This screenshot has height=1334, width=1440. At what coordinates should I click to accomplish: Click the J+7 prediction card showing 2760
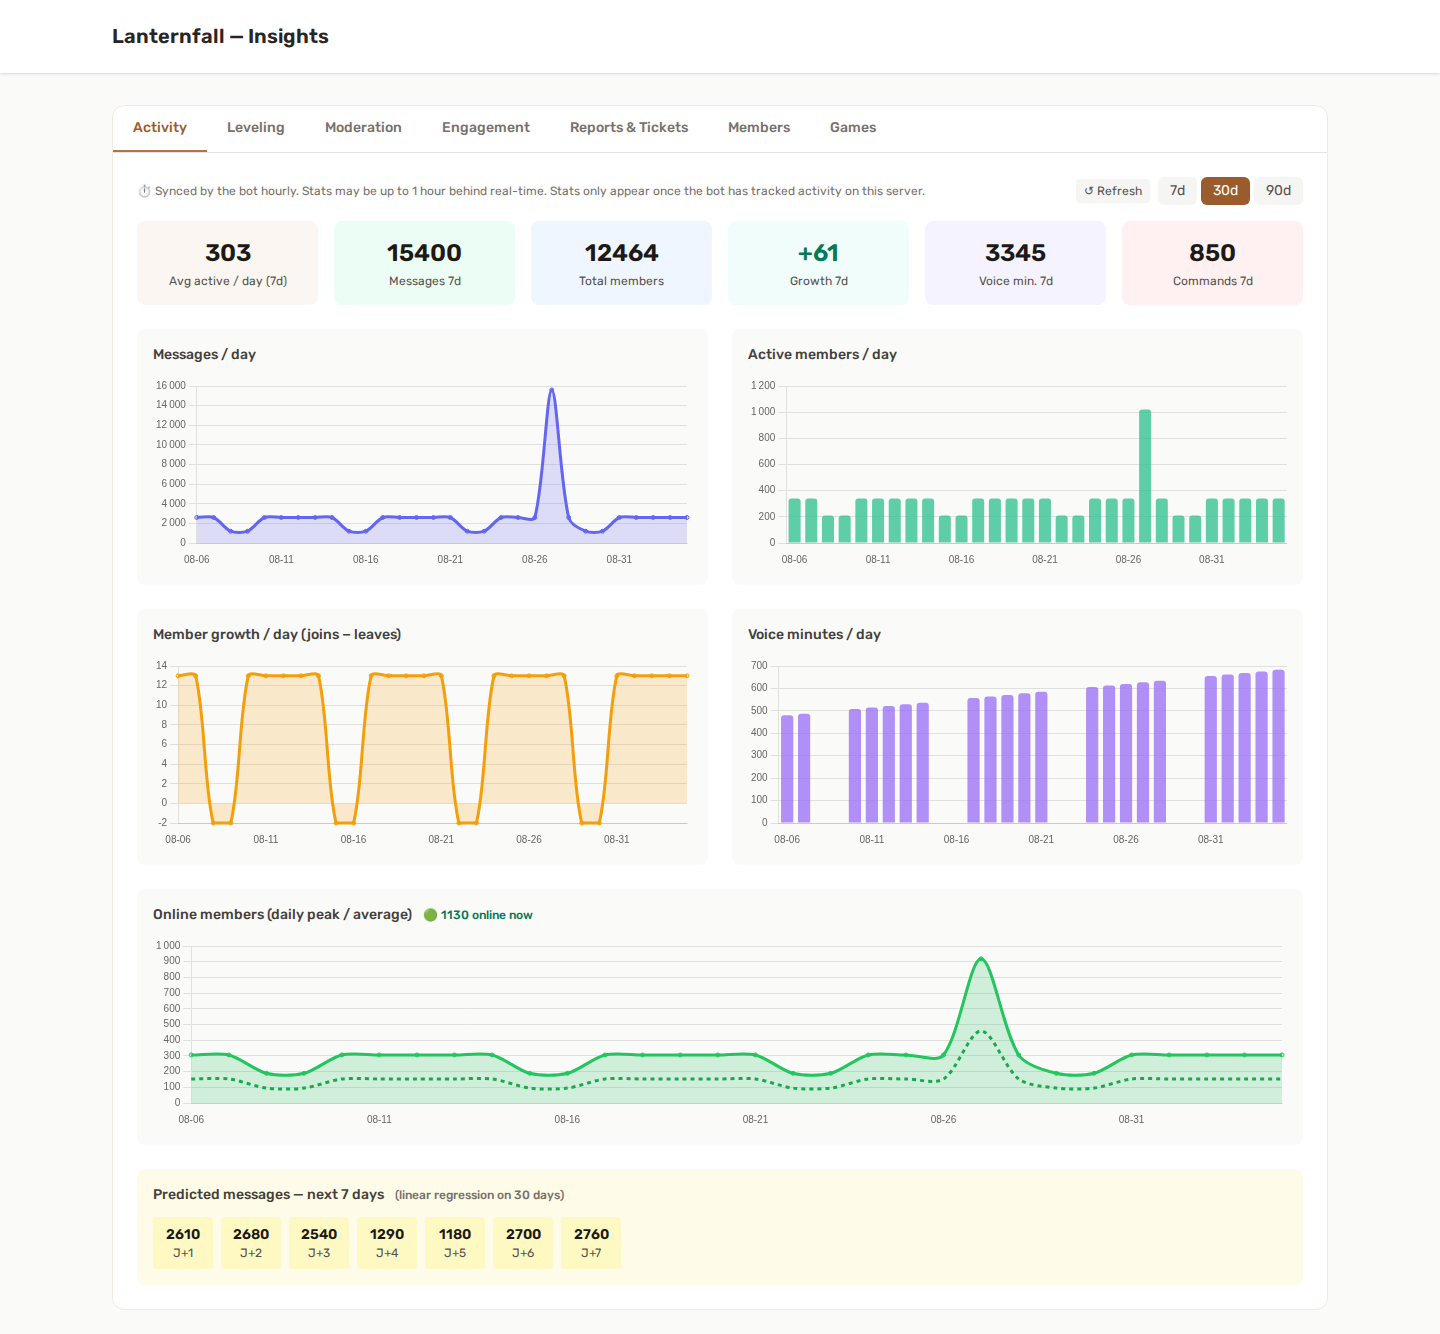pyautogui.click(x=591, y=1243)
